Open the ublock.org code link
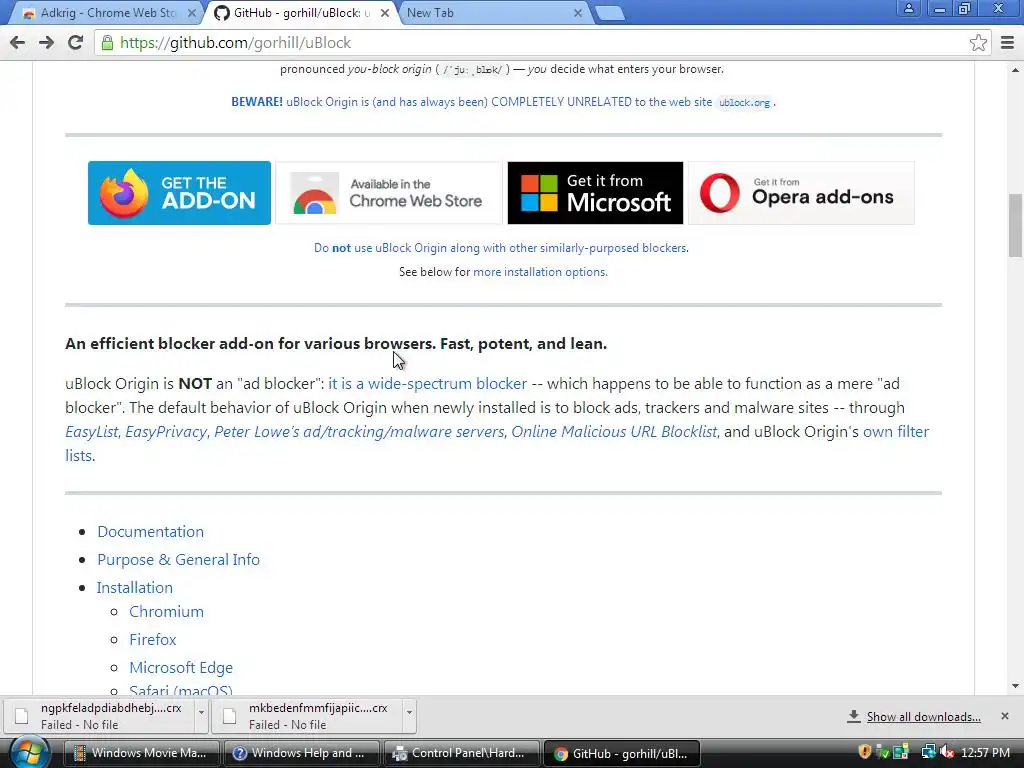 click(x=744, y=103)
